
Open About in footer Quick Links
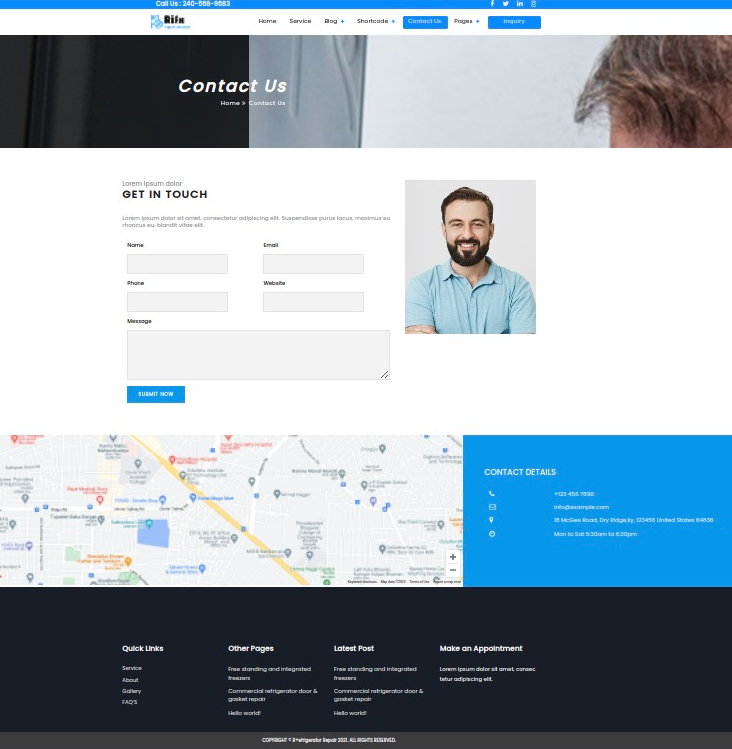(130, 680)
